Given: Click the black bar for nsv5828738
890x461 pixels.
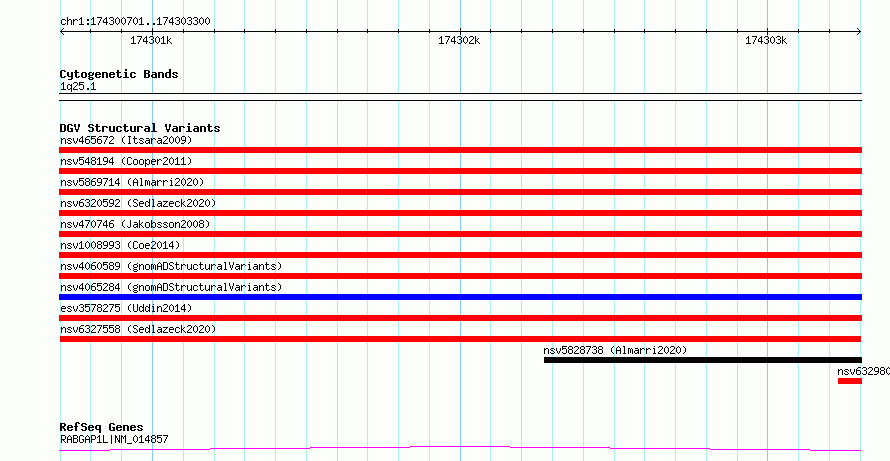Looking at the screenshot, I should coord(703,360).
